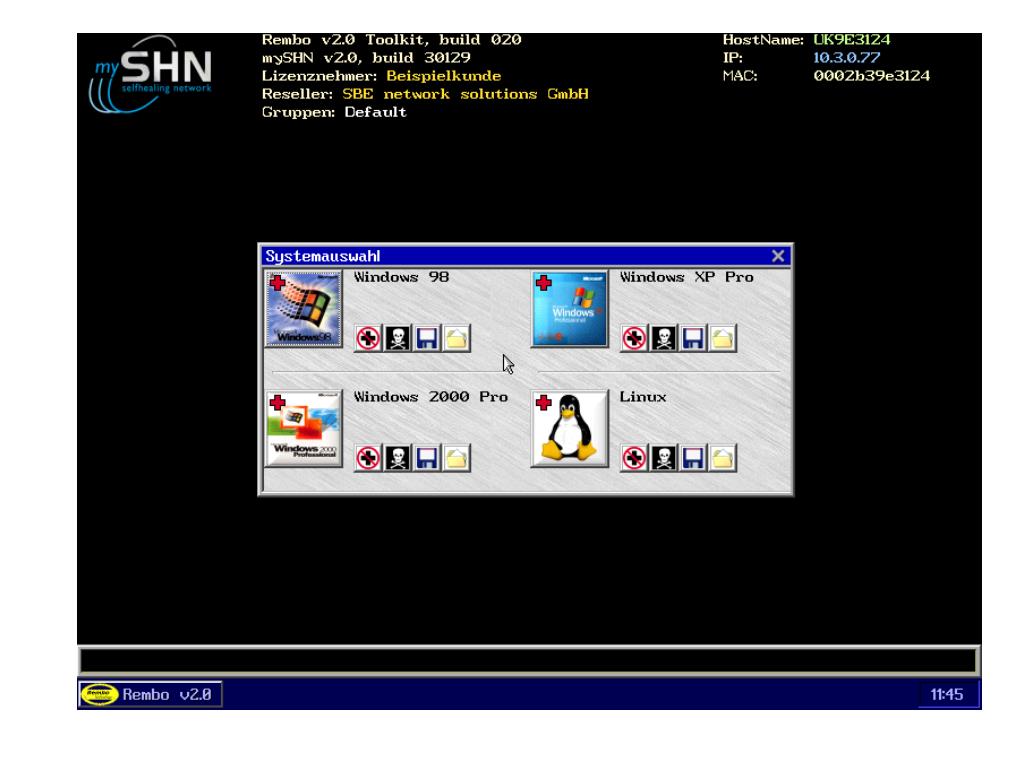Viewport: 1024px width, 768px height.
Task: Click the floppy disk icon under Windows 2000 Pro
Action: coord(427,458)
